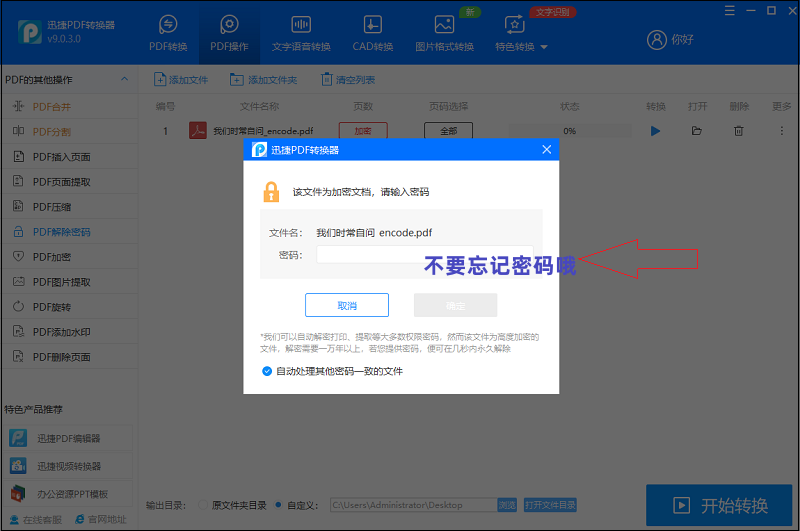Viewport: 800px width, 531px height.
Task: Collapse the PDF的其他操作 section
Action: (124, 79)
